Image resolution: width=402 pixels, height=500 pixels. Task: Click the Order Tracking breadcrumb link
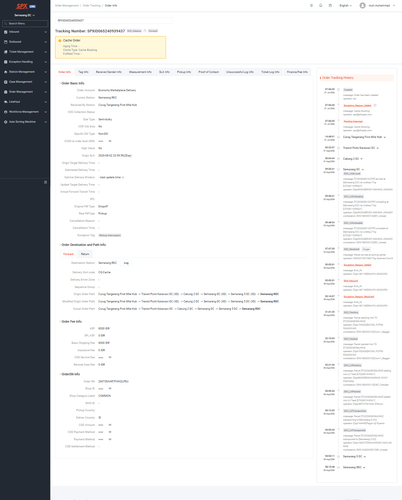[x=92, y=6]
